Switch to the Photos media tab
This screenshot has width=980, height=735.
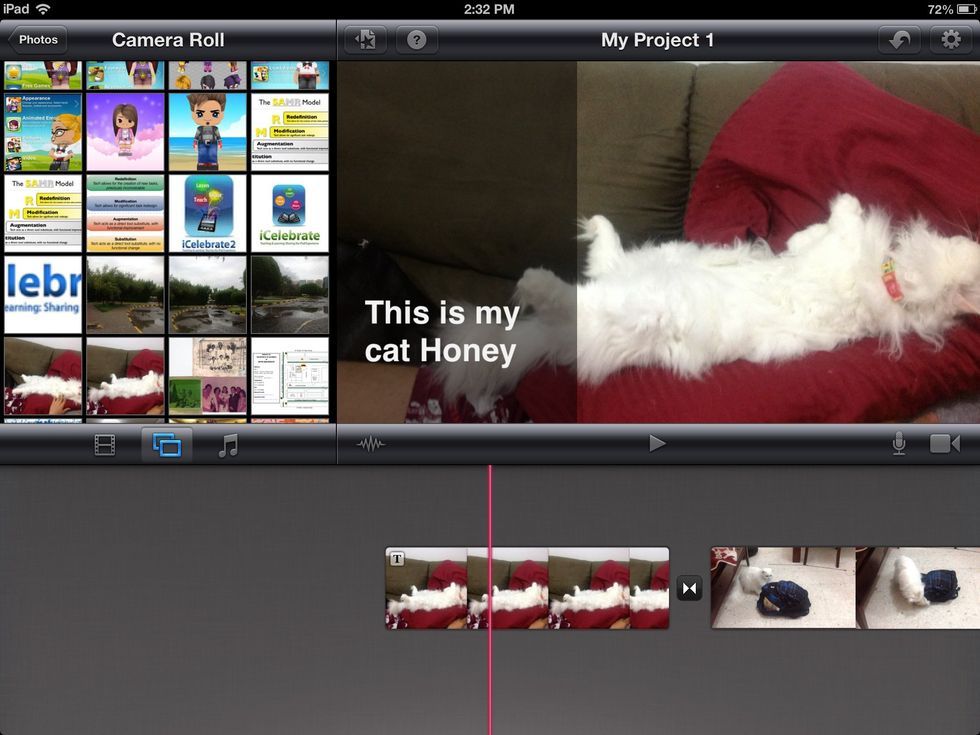pos(167,445)
